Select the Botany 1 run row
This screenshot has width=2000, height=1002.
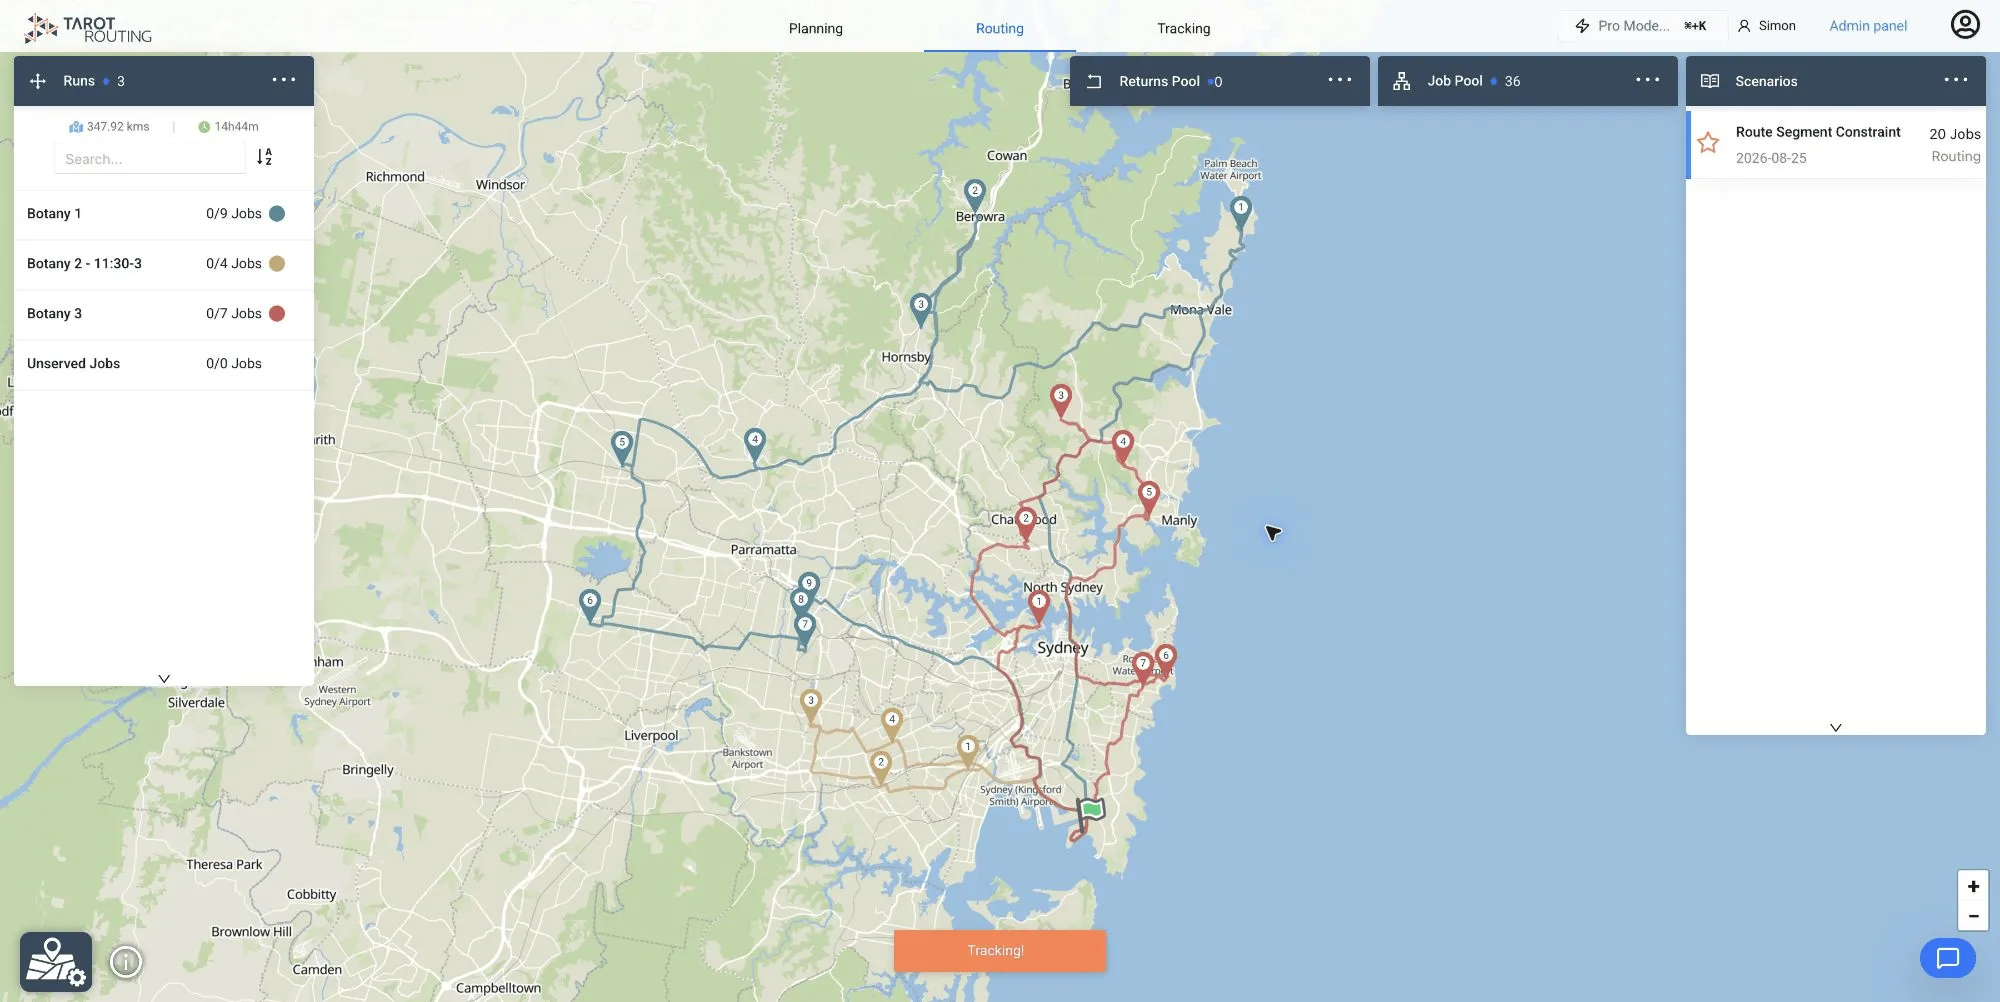164,214
